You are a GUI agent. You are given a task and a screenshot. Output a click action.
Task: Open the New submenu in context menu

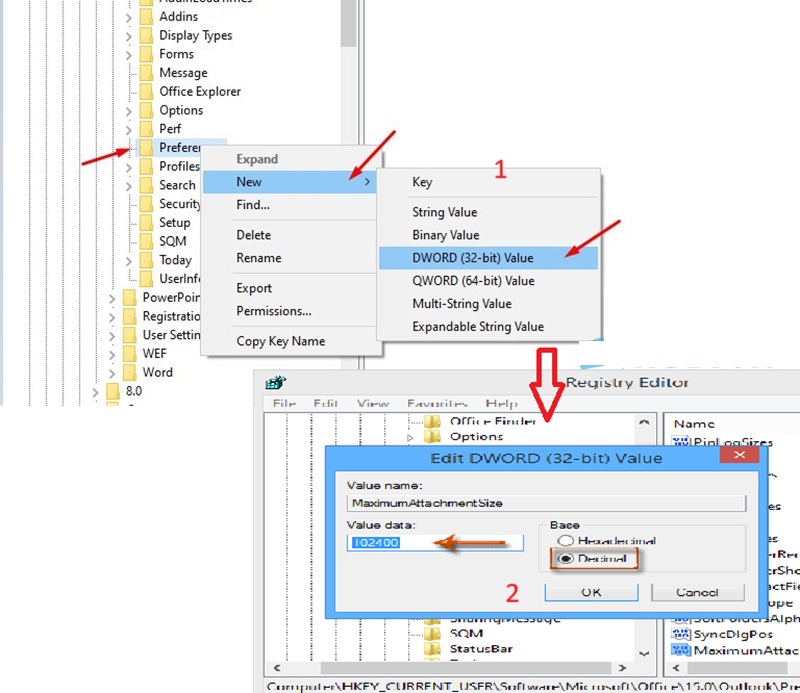290,182
